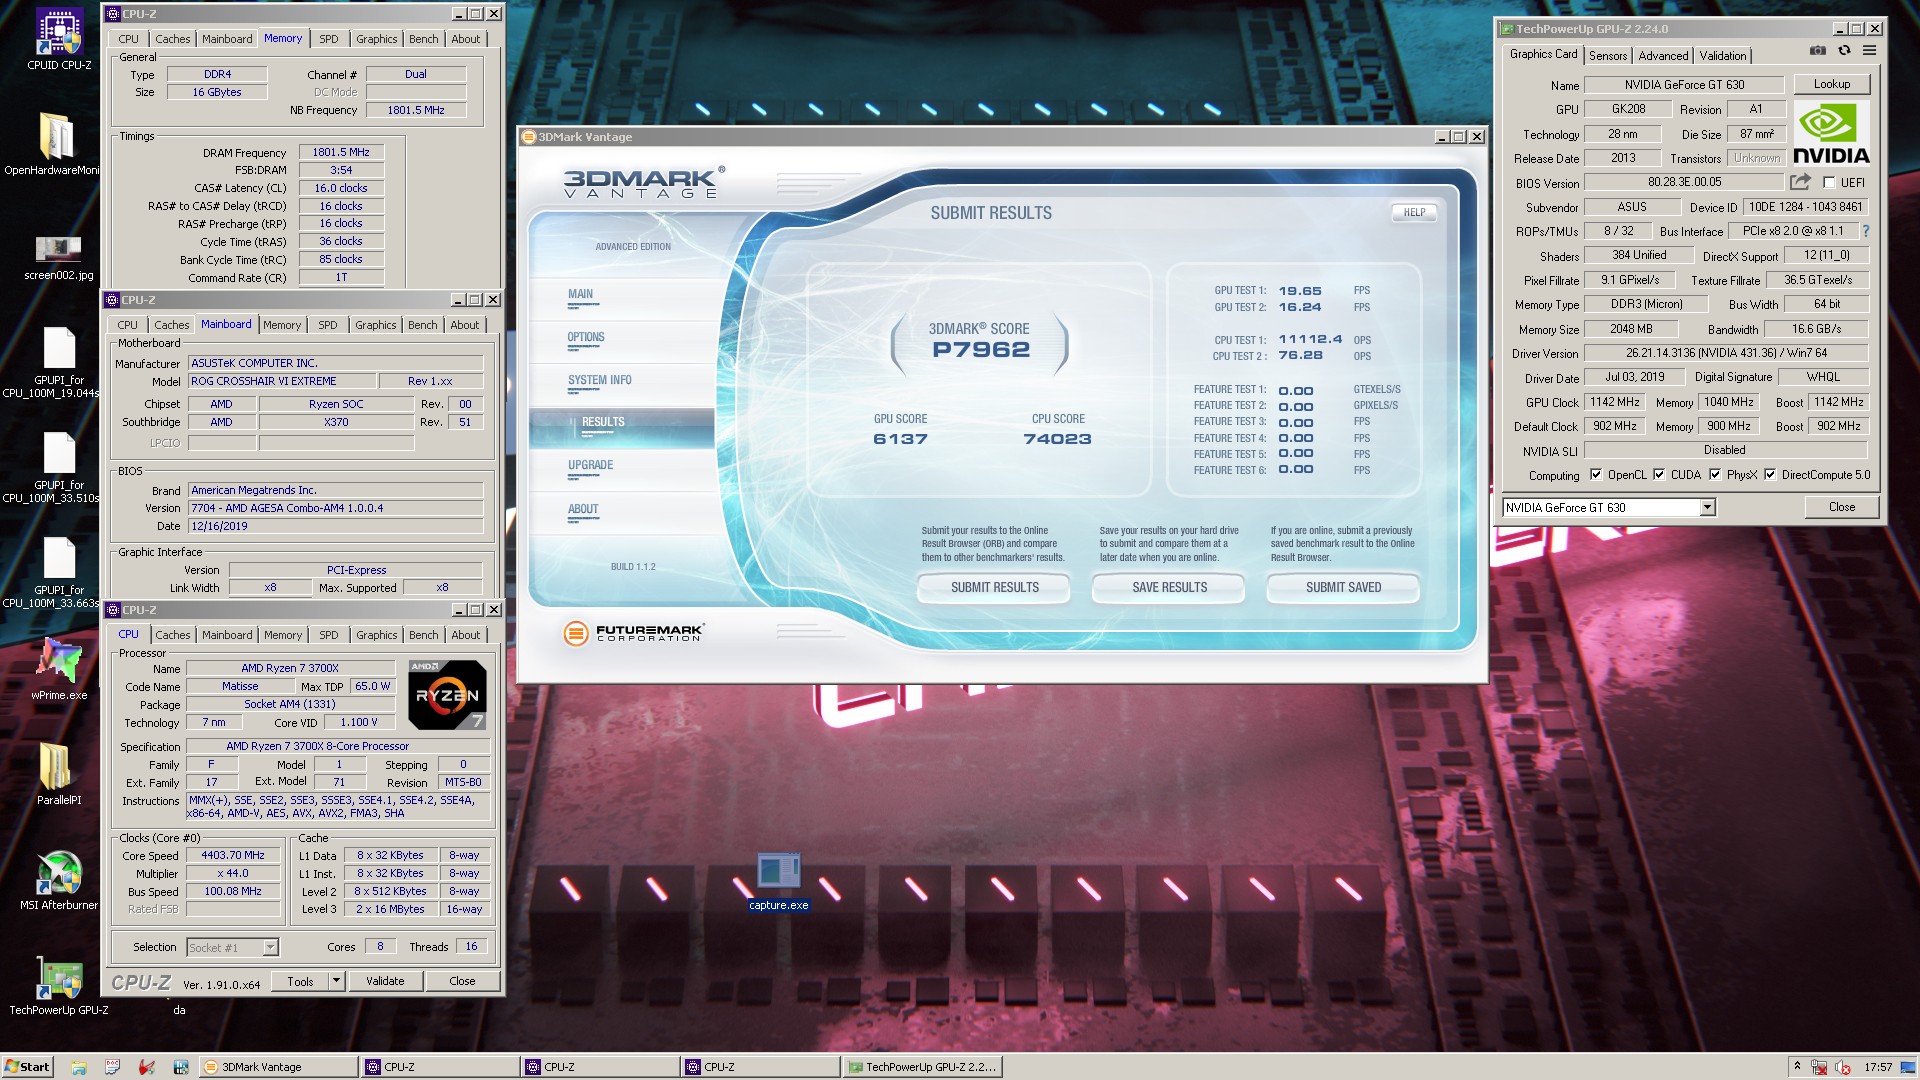
Task: Click the GPU-Z refresh icon
Action: (x=1844, y=51)
